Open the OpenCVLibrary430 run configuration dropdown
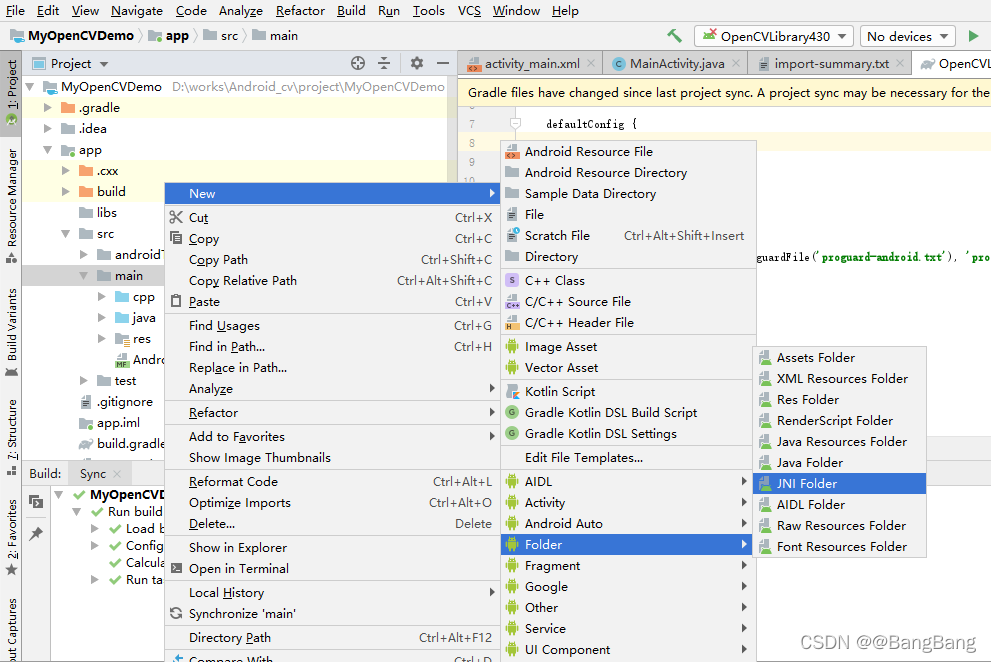The width and height of the screenshot is (991, 662). (x=774, y=36)
